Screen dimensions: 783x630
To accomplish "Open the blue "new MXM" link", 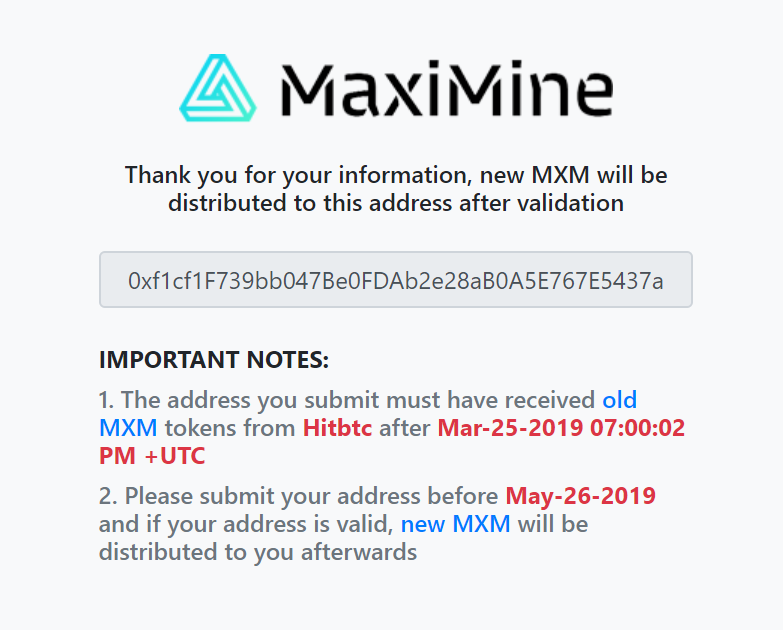I will pos(455,524).
